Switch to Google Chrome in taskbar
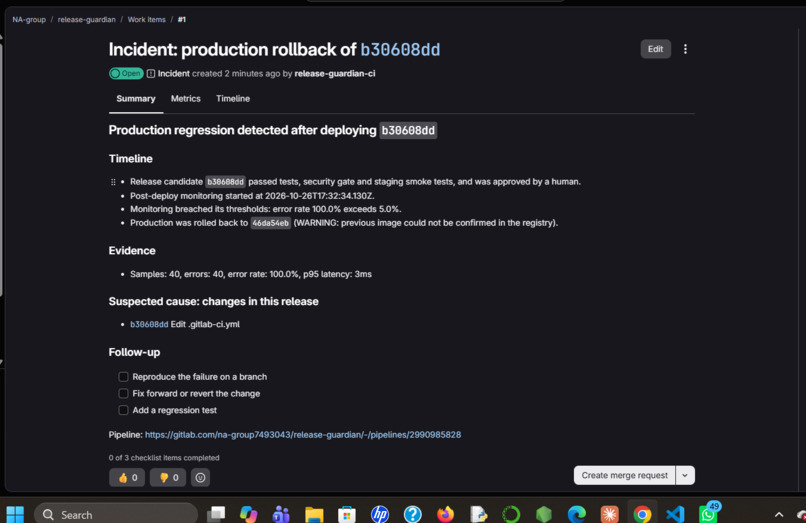This screenshot has width=806, height=523. pos(643,514)
